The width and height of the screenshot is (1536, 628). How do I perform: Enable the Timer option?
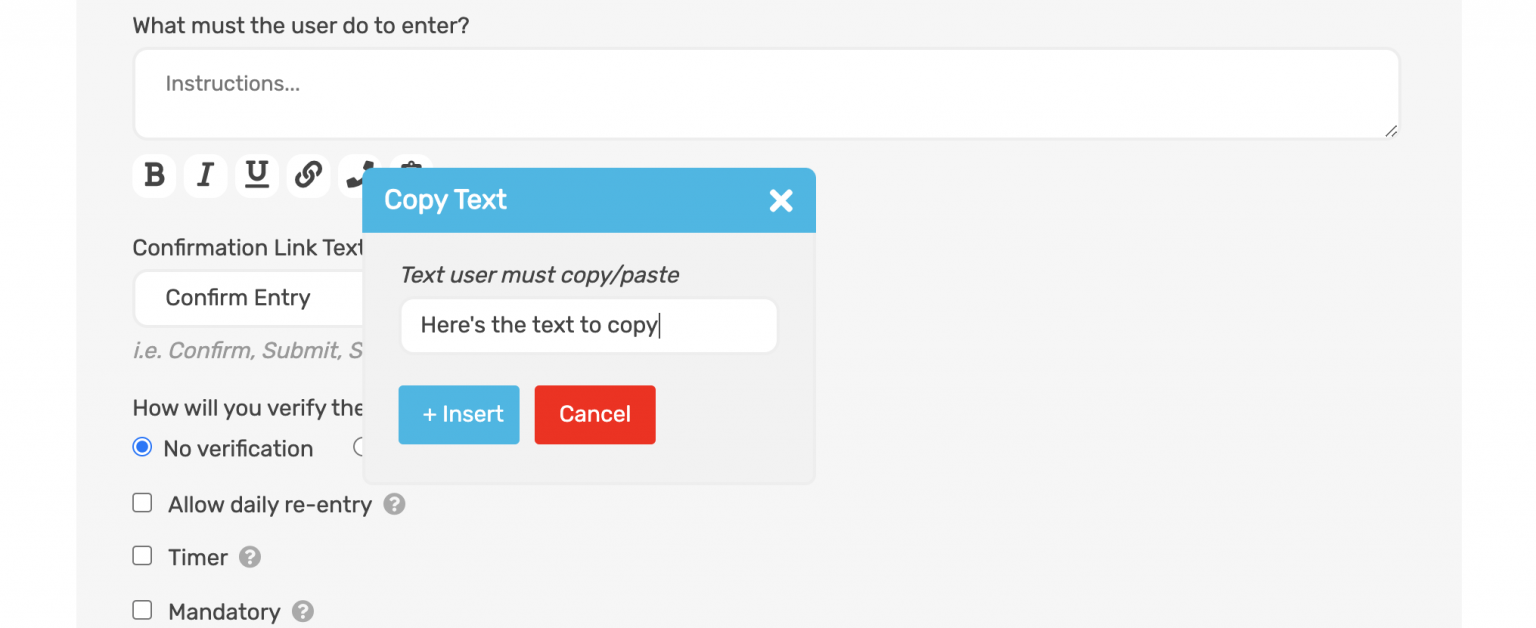point(142,557)
